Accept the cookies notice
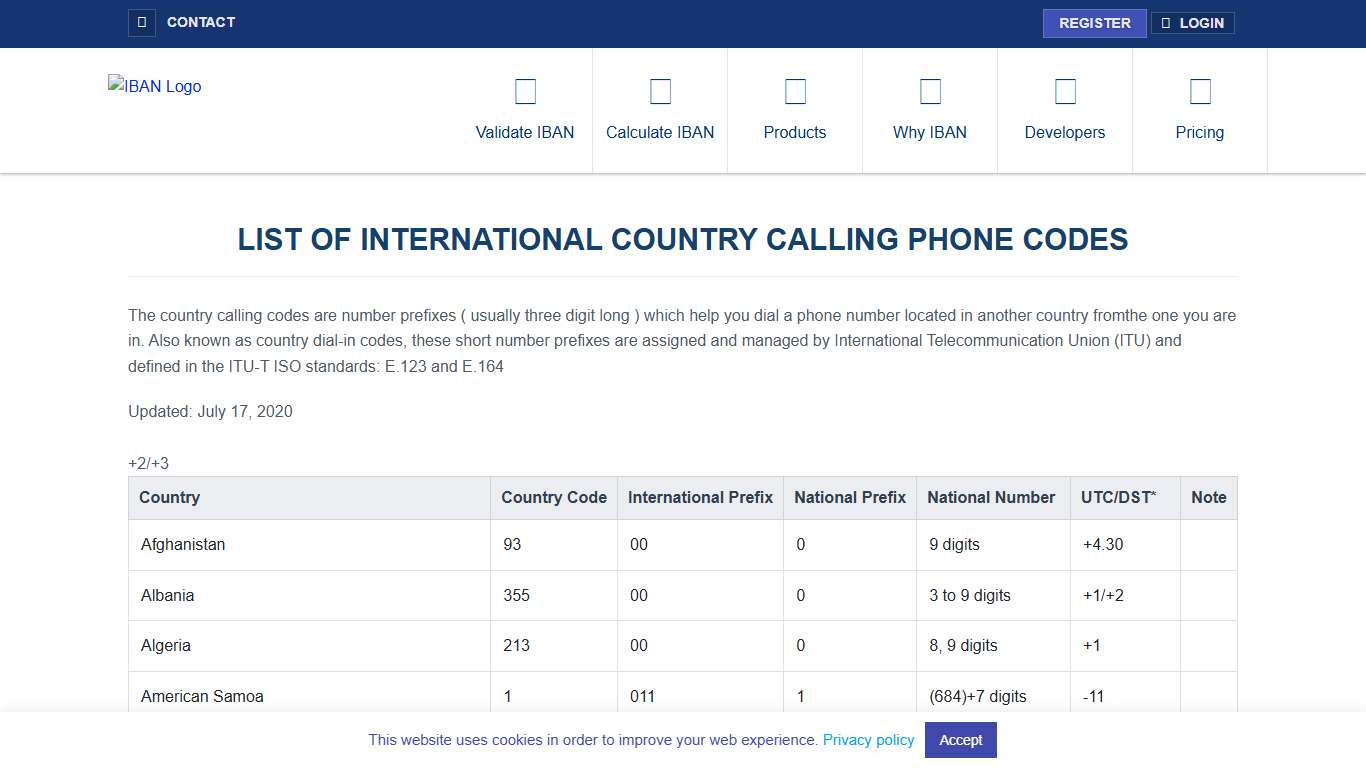 point(960,740)
